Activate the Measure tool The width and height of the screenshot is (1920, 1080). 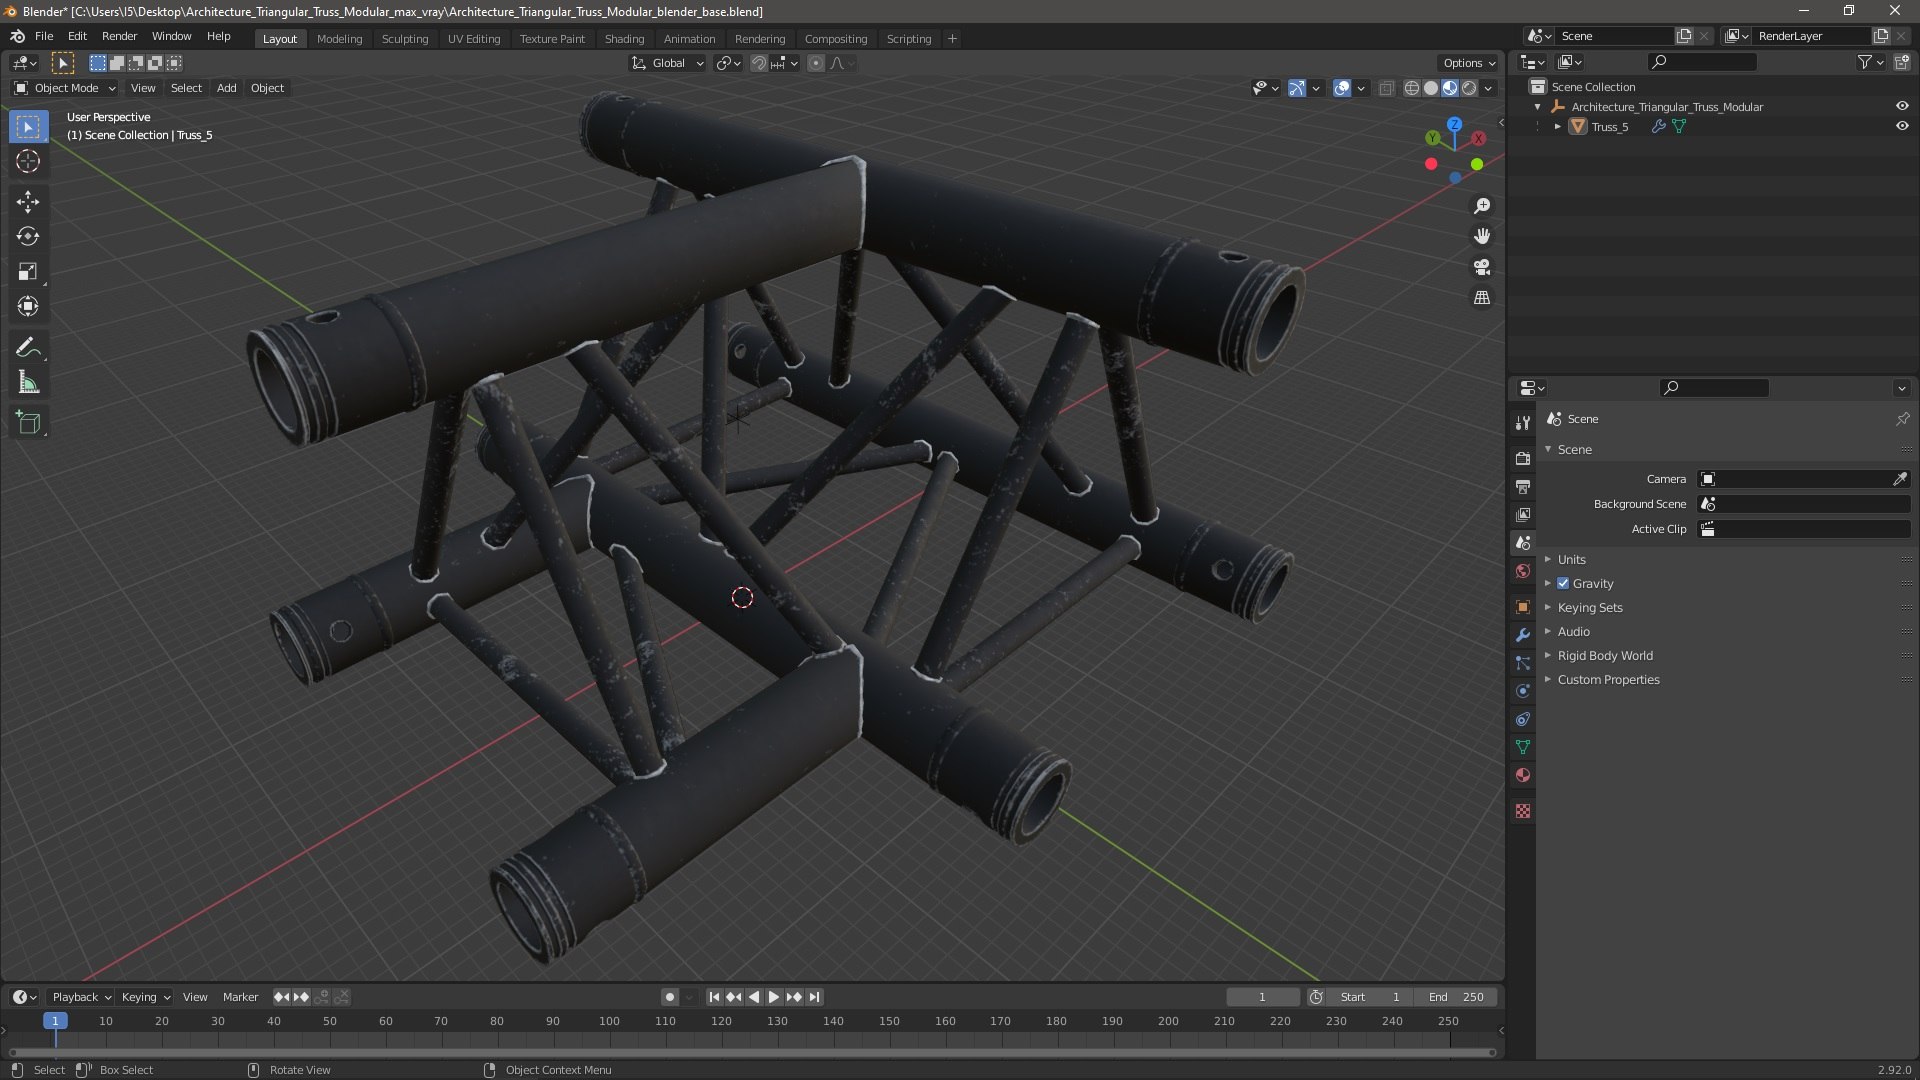point(28,383)
